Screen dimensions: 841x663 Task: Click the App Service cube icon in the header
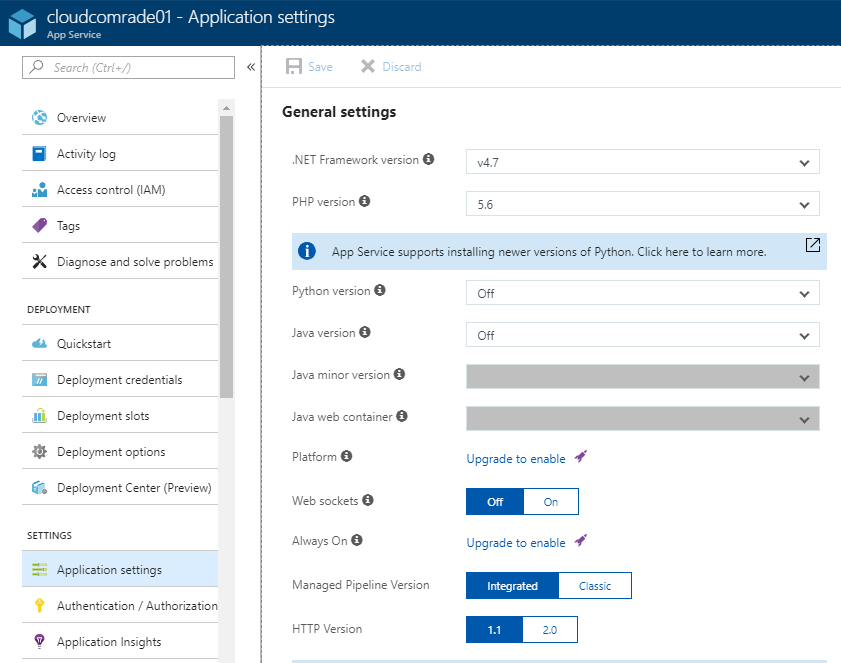click(x=23, y=23)
